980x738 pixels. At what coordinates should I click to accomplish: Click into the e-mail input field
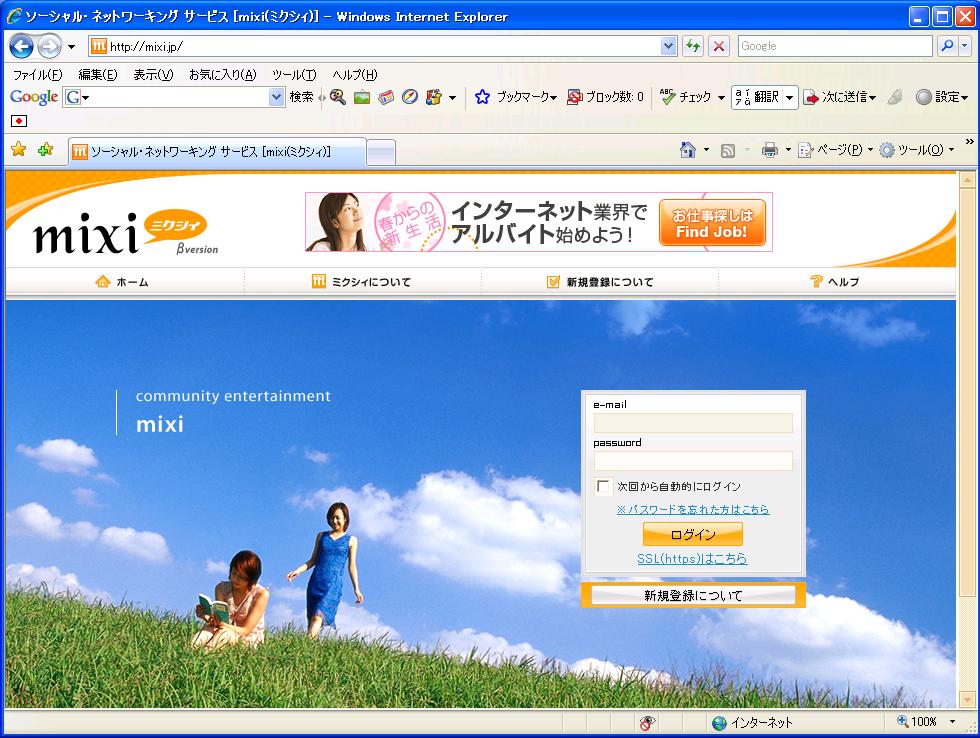(692, 423)
